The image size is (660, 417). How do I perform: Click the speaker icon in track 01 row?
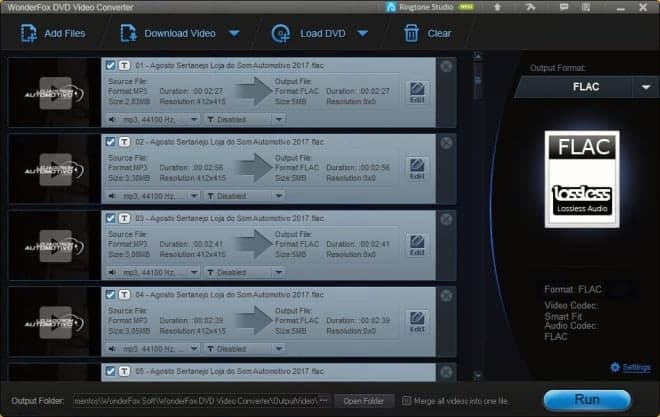112,120
